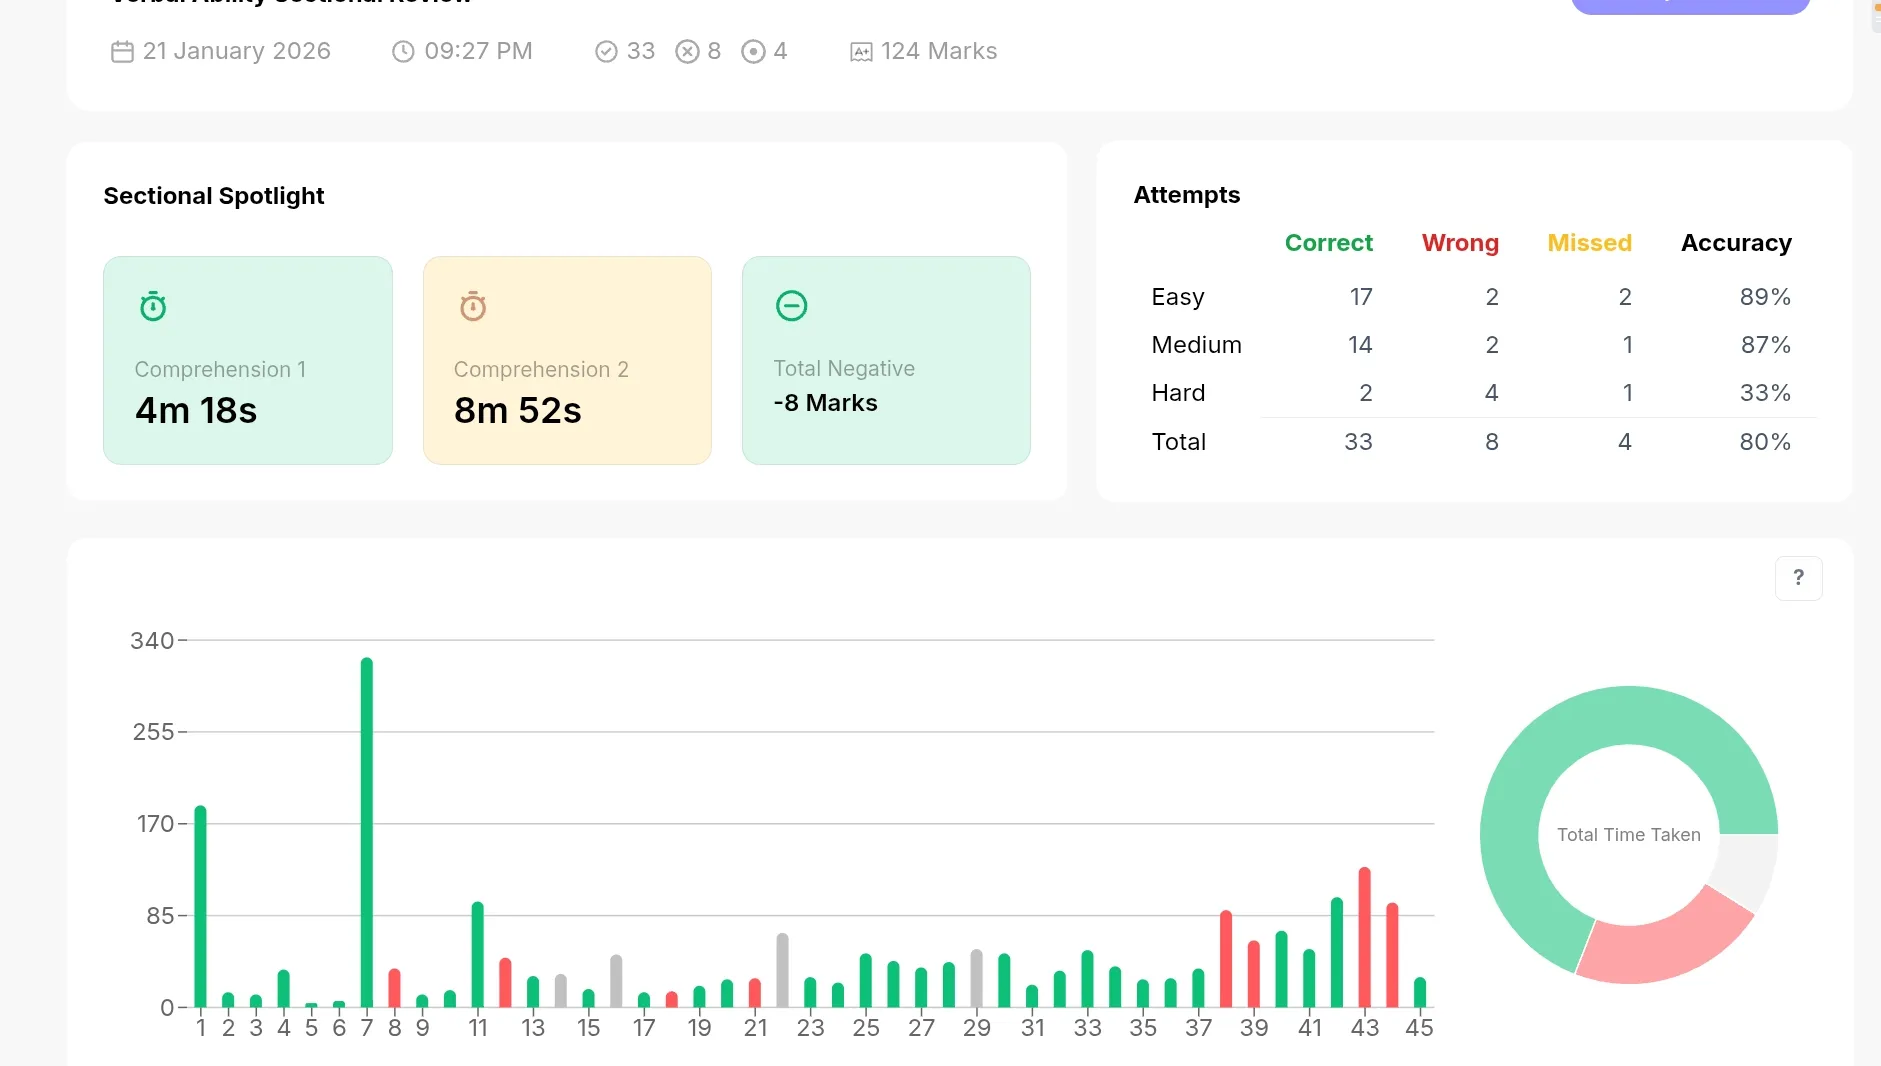Click the minus icon in the Total Negative card
1881x1066 pixels.
point(792,305)
